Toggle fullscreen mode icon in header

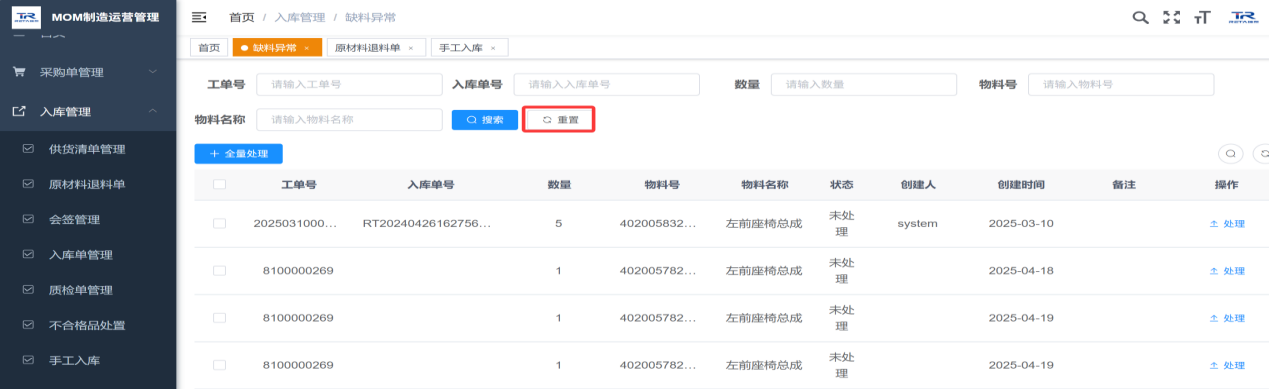tap(1172, 17)
